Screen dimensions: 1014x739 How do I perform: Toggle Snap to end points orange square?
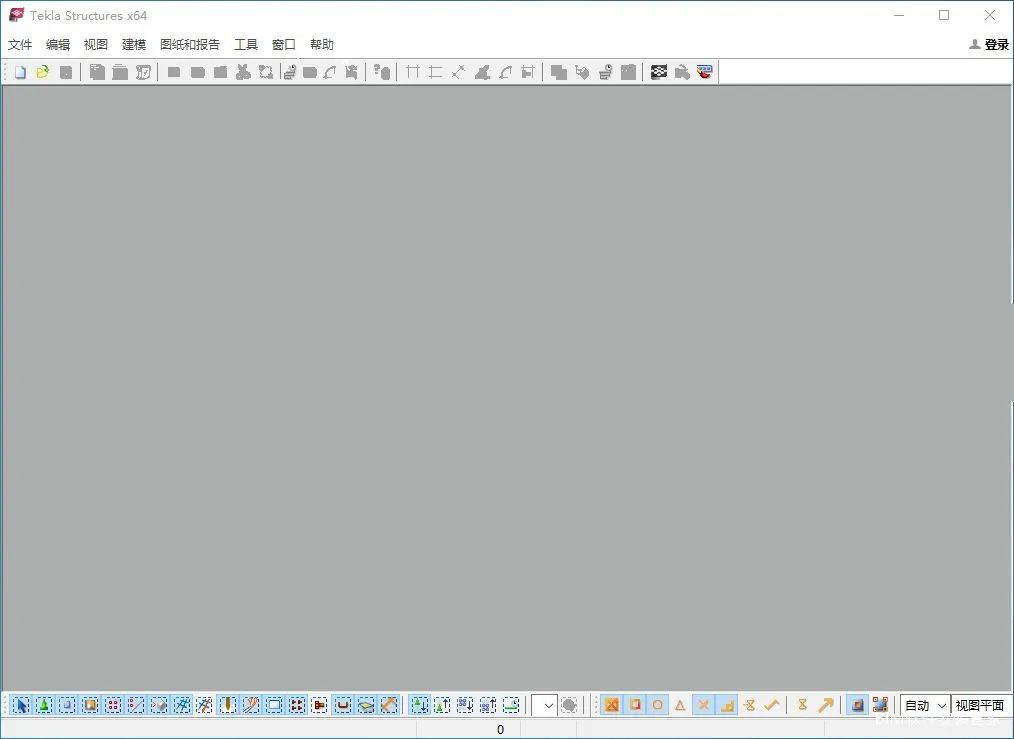634,705
